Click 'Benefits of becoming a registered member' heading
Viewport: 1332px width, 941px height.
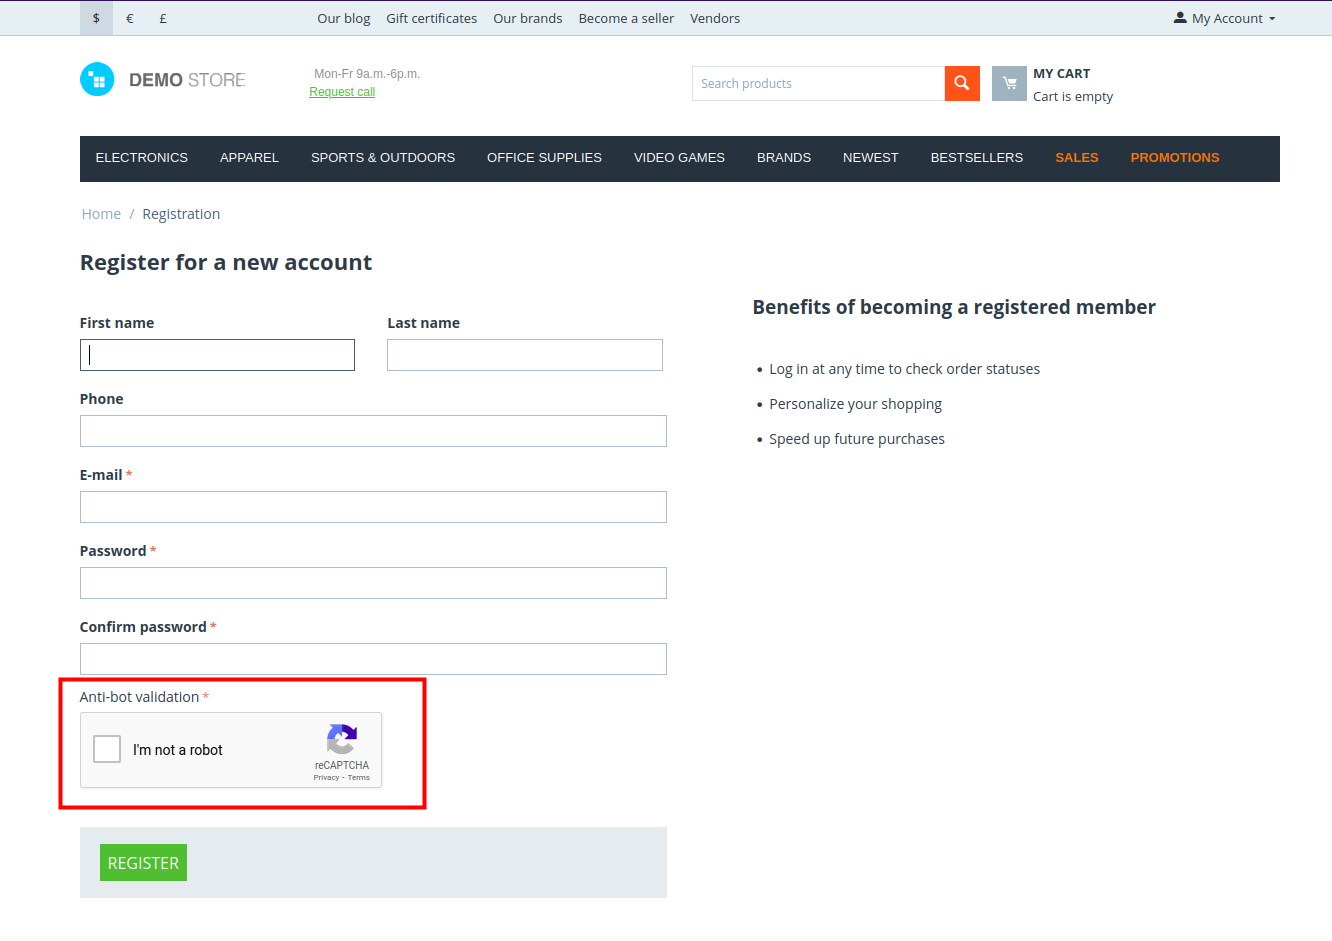coord(954,308)
